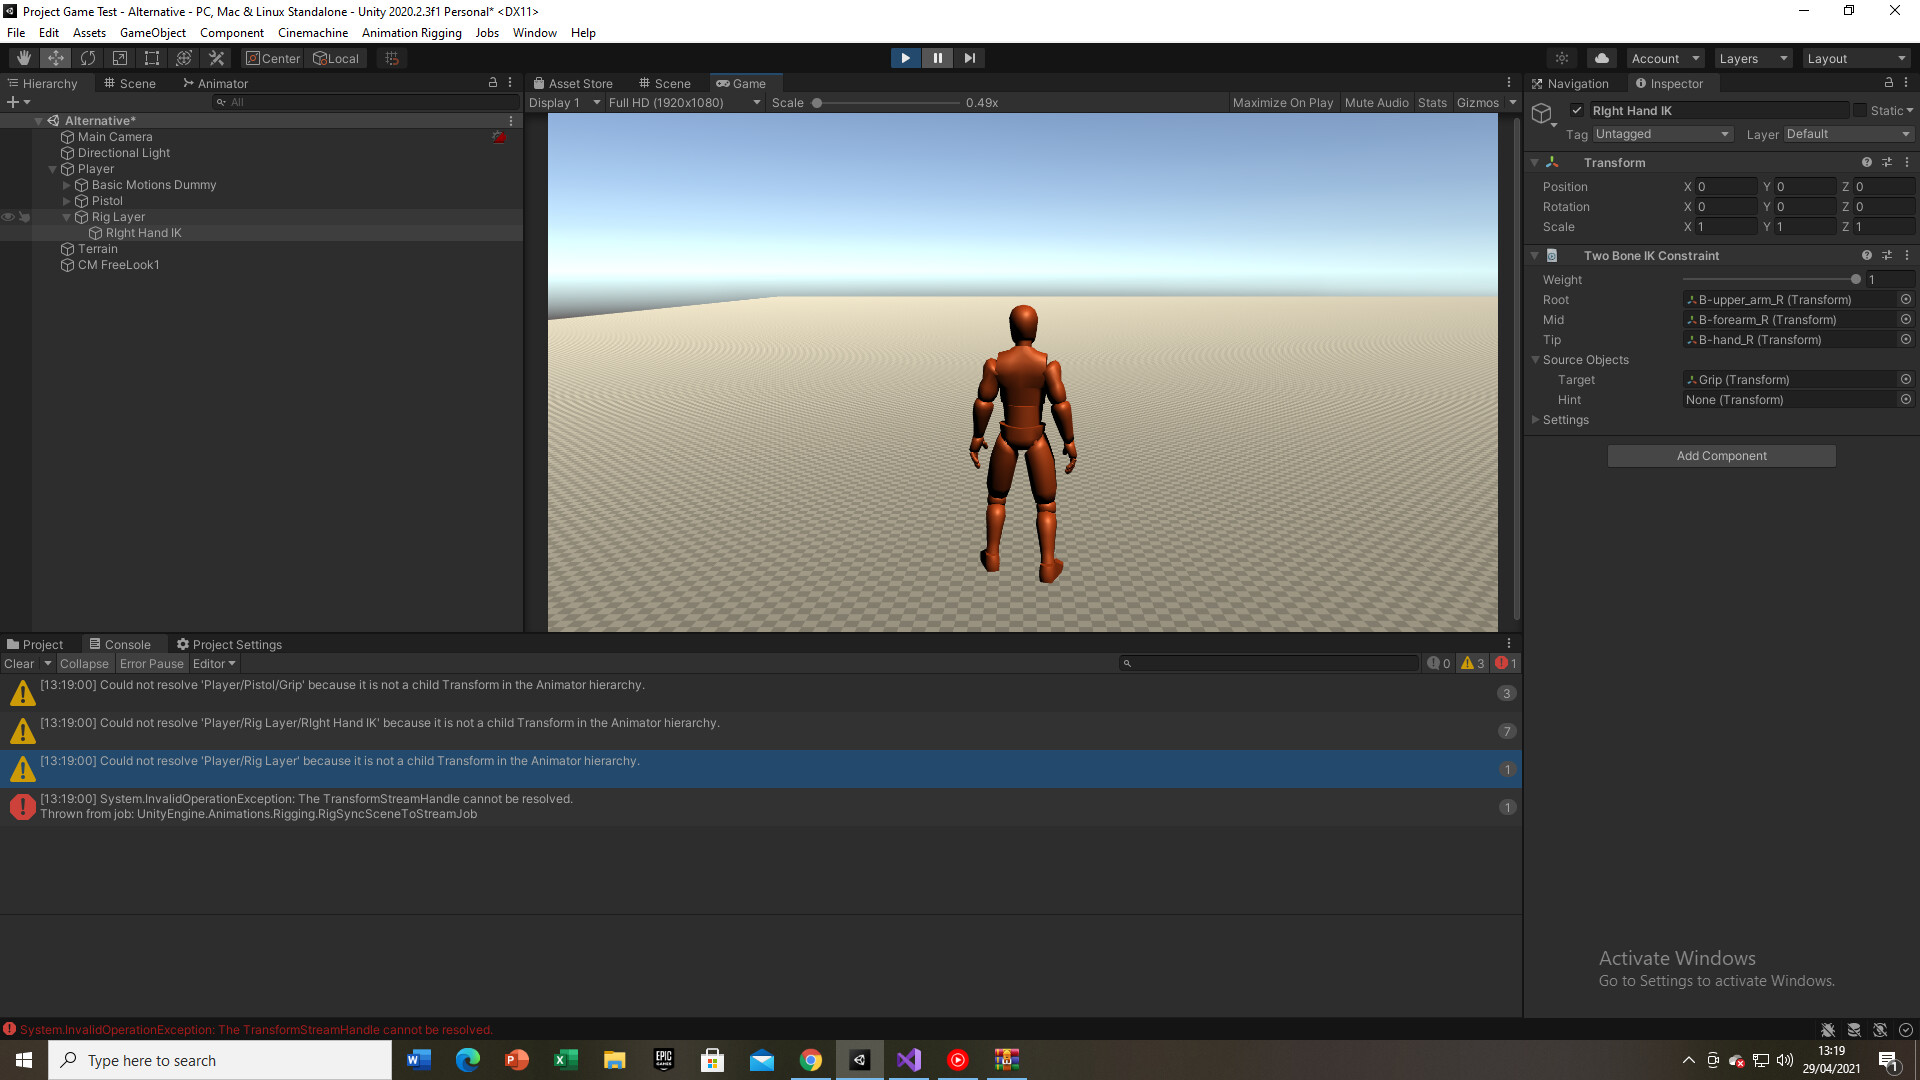Click the object picker beside Grip Target
Image resolution: width=1920 pixels, height=1080 pixels.
(x=1905, y=379)
